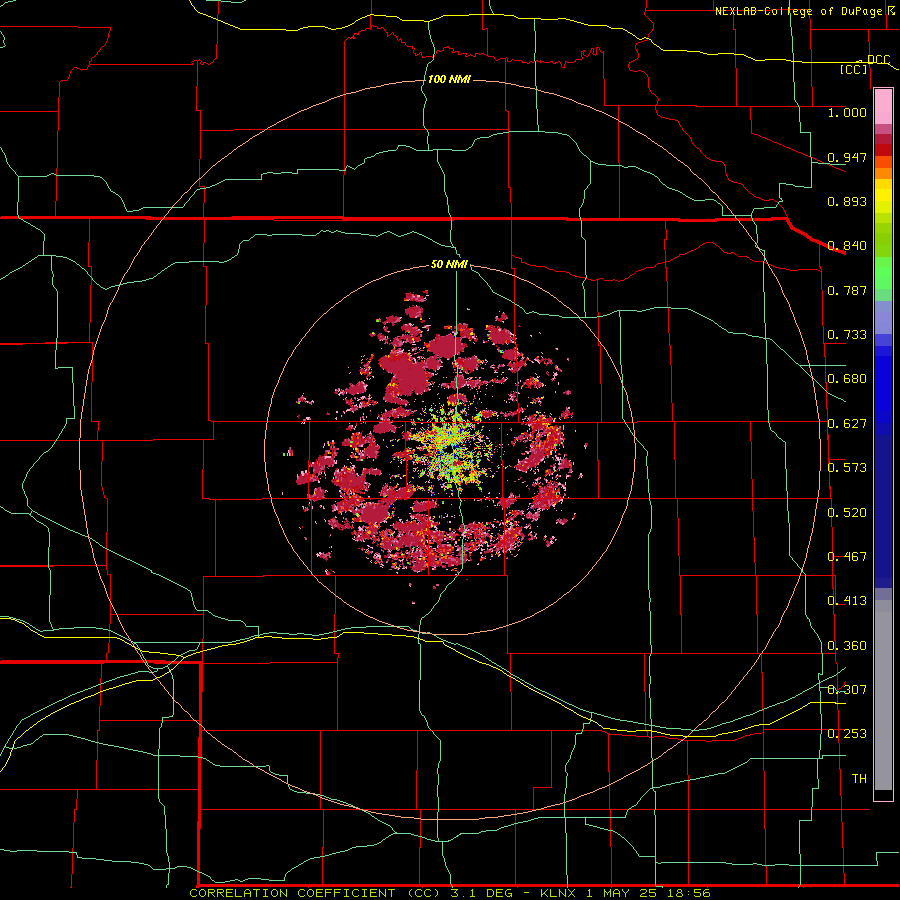Click the 100 NMI range ring label
Viewport: 900px width, 900px height.
tap(449, 79)
